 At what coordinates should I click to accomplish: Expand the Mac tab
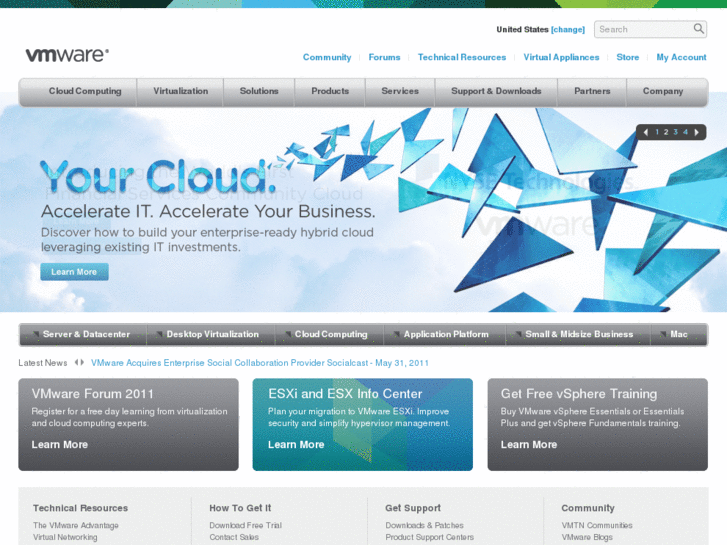click(678, 334)
